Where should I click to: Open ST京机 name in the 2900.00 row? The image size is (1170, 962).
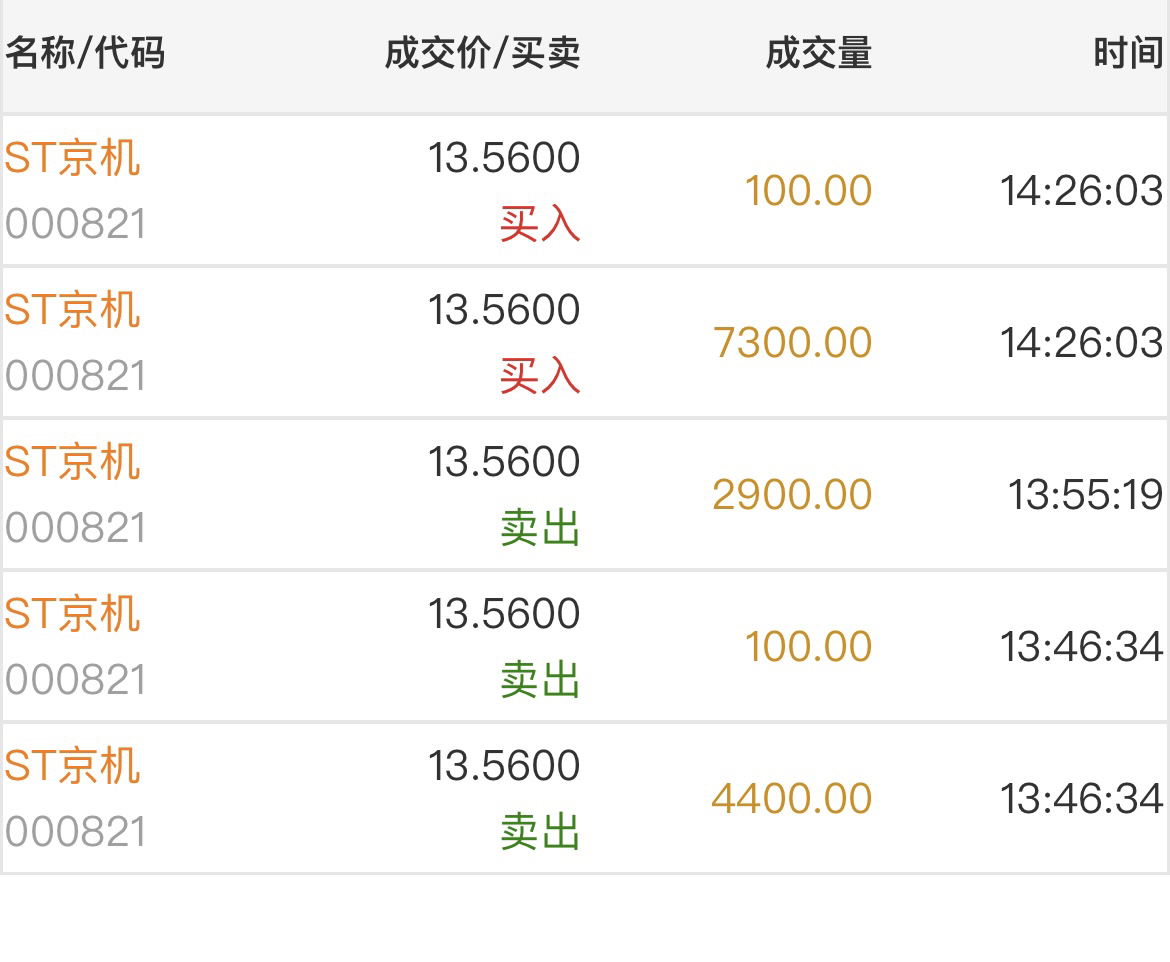[72, 462]
